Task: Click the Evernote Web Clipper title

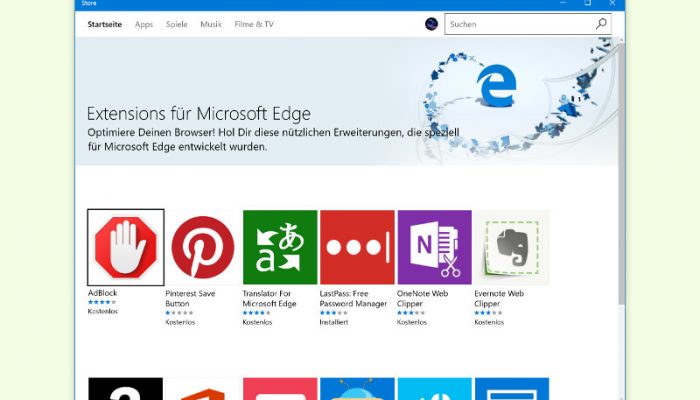Action: [x=499, y=298]
